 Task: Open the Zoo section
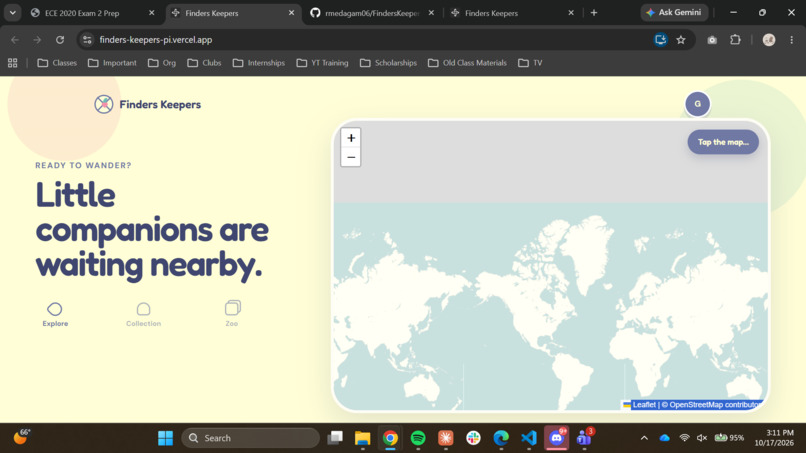tap(232, 314)
